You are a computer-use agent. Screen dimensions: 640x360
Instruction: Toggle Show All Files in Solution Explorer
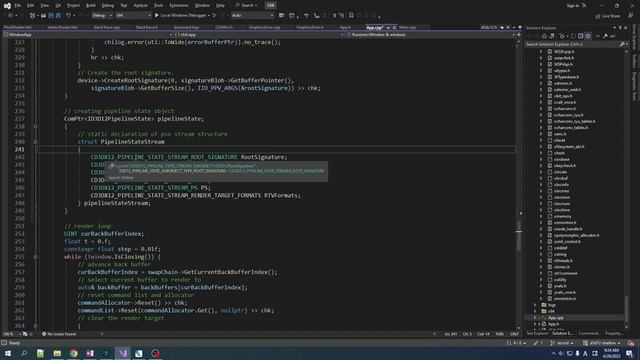coord(588,36)
